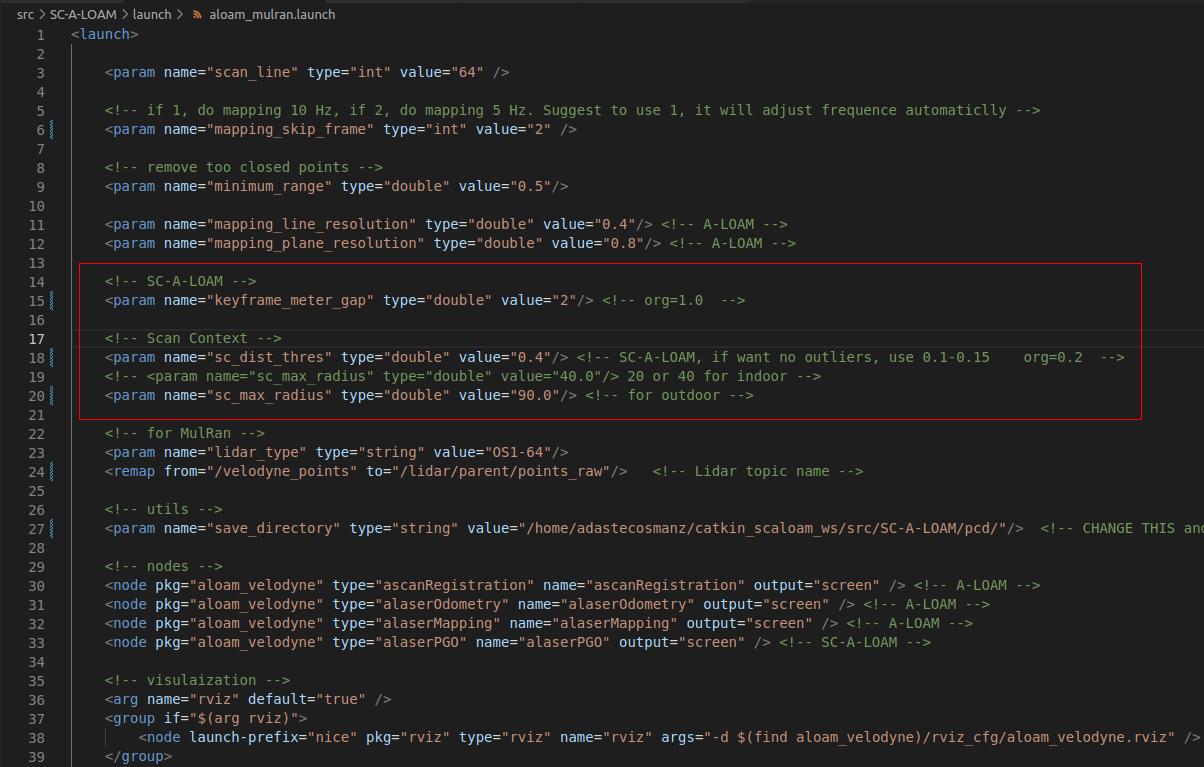
Task: Expand the SC-A-LOAM breadcrumb segment
Action: tap(83, 15)
